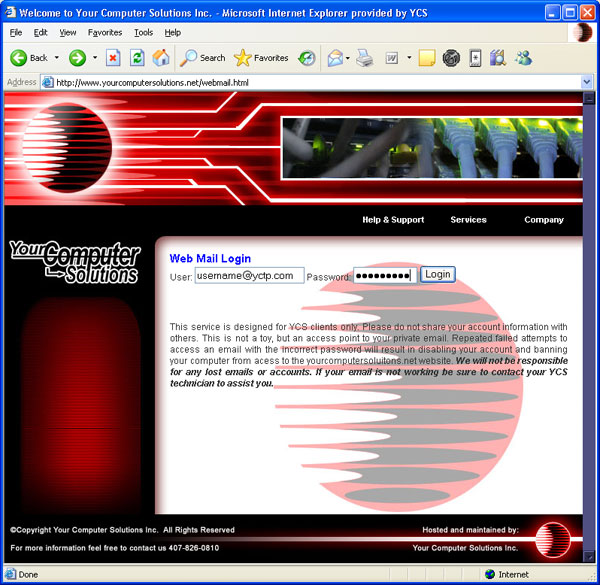
Task: Click the red sphere header logo
Action: pyautogui.click(x=67, y=148)
